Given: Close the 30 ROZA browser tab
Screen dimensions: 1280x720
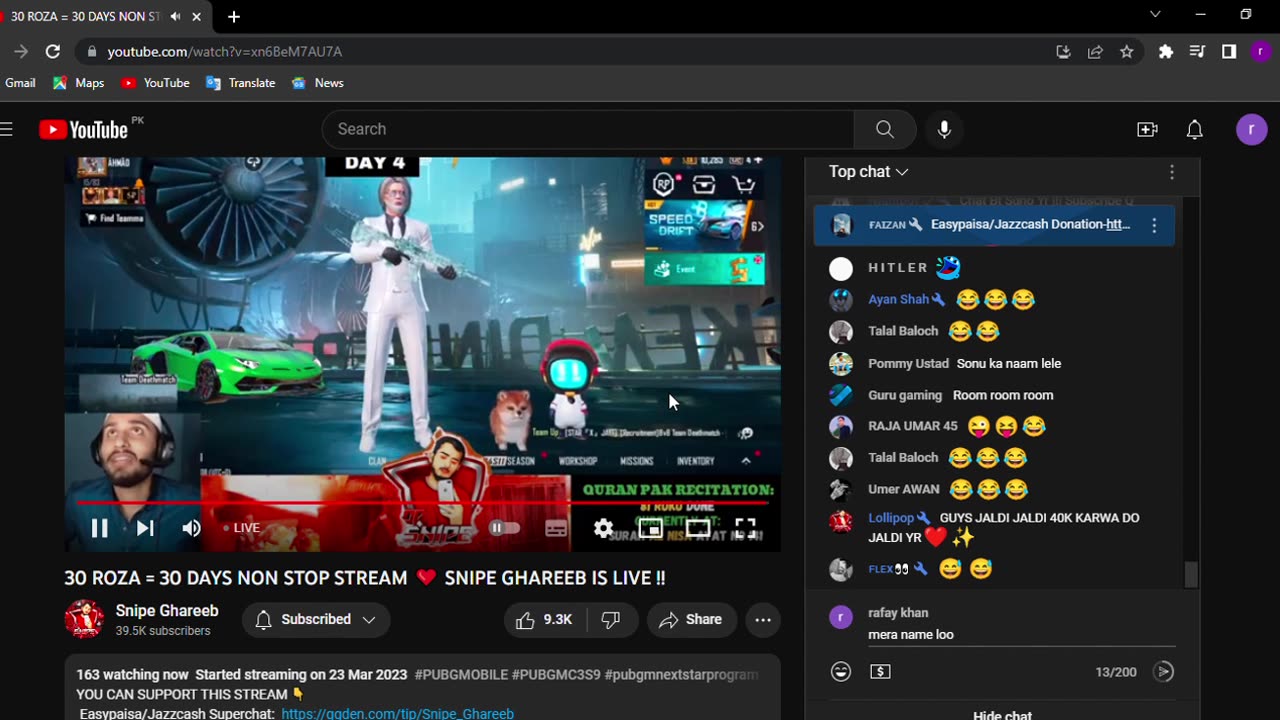Looking at the screenshot, I should 197,17.
